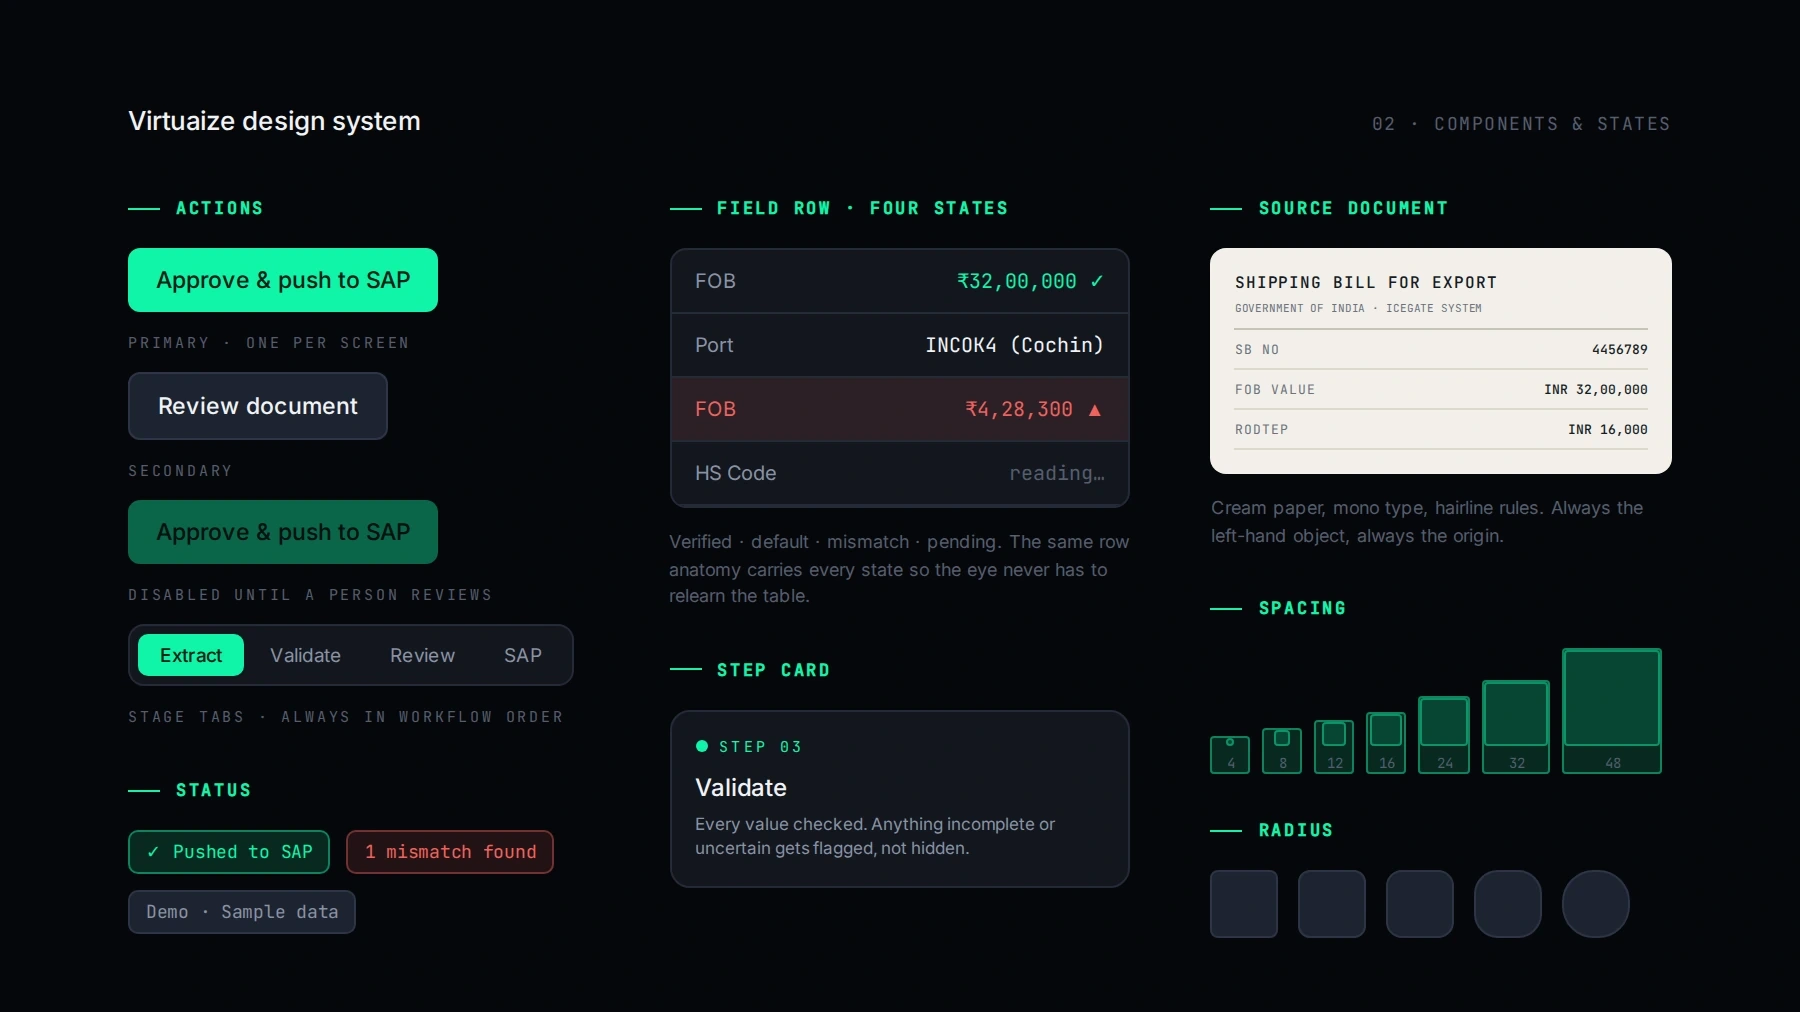Screen dimensions: 1800x1012
Task: Select the RODTEP amount INR 16,000
Action: pyautogui.click(x=1608, y=430)
